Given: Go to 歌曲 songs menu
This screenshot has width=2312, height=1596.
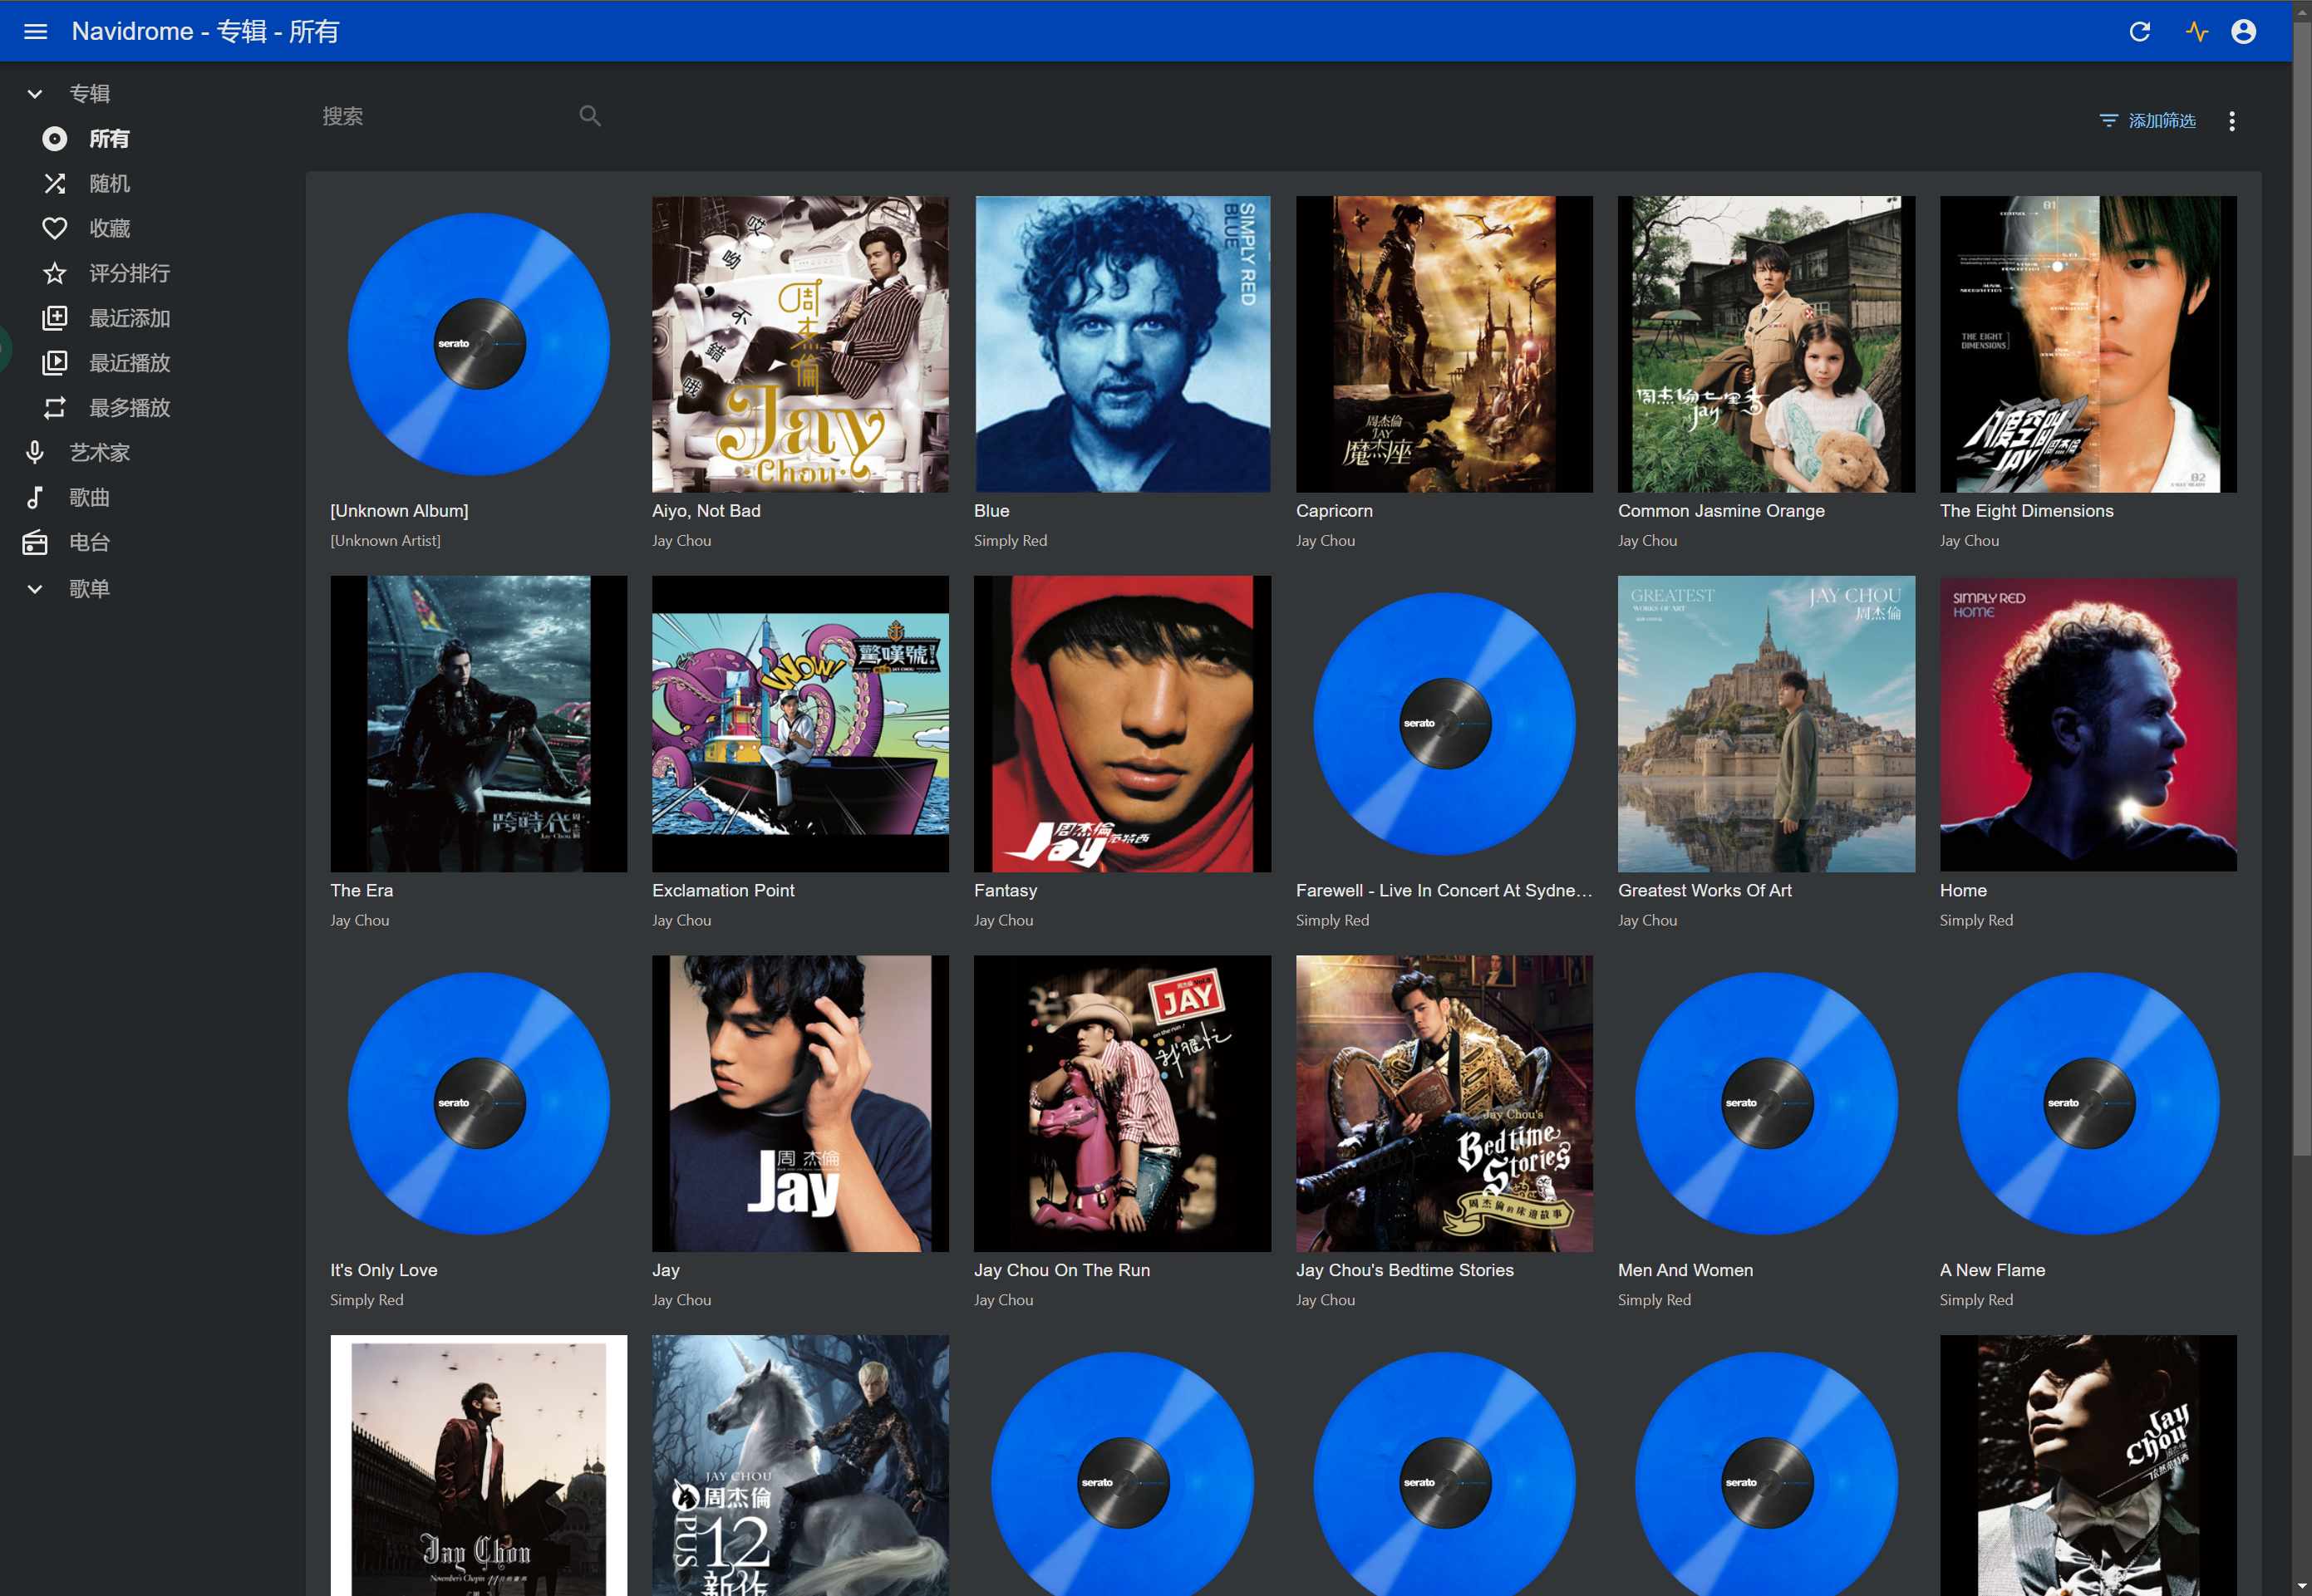Looking at the screenshot, I should click(88, 498).
